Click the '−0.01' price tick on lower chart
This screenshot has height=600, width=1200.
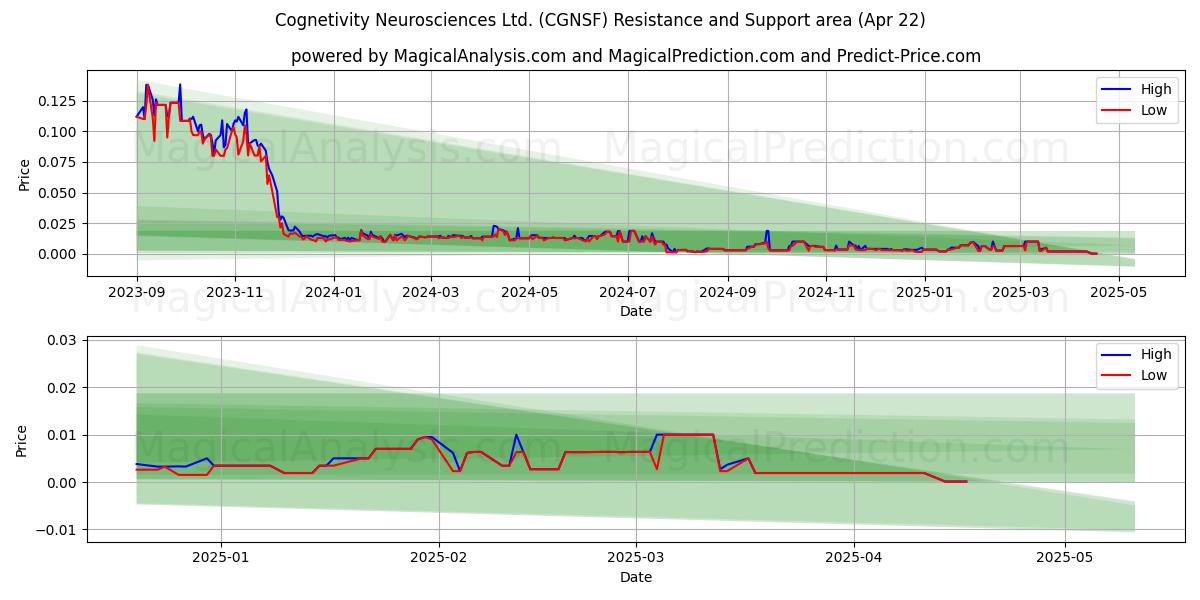point(58,530)
